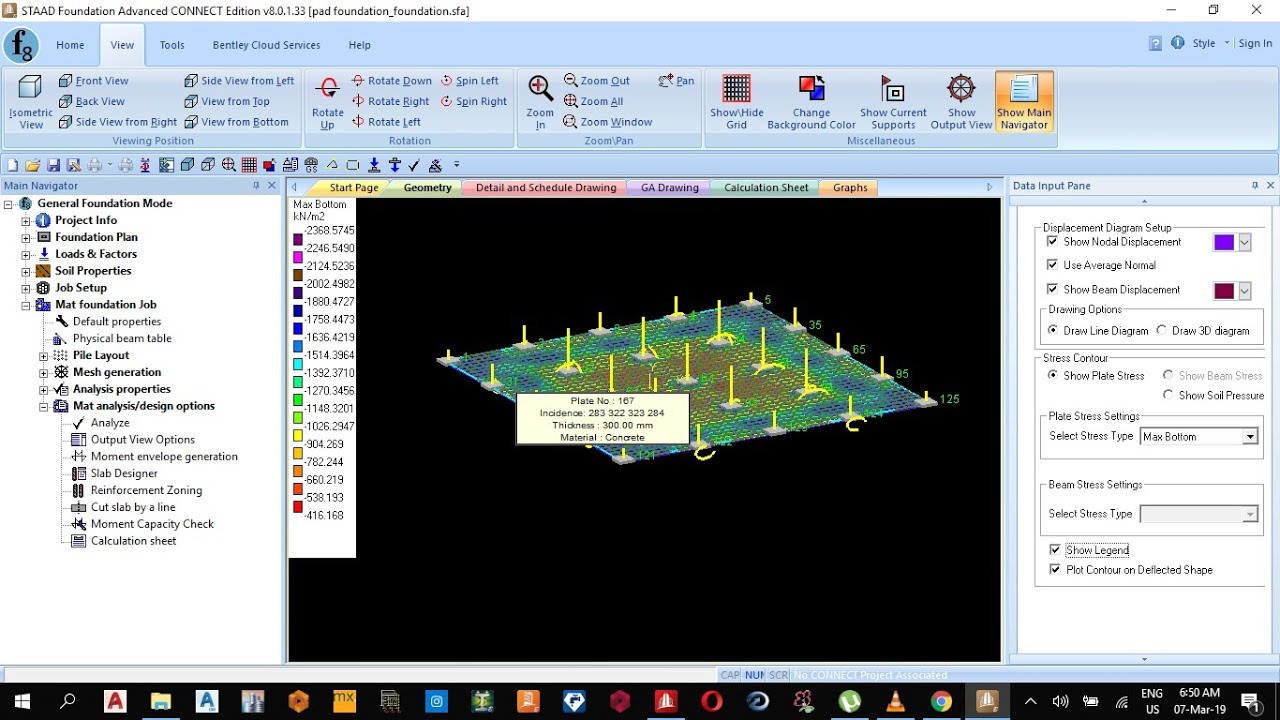This screenshot has height=720, width=1280.
Task: Select Draw 3D diagram radio button
Action: click(x=1162, y=330)
